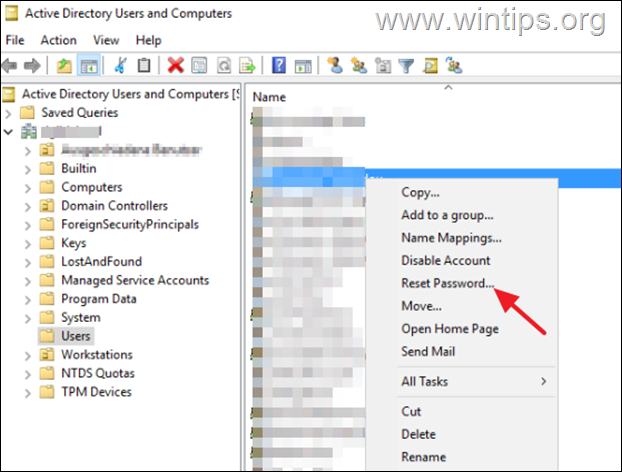The width and height of the screenshot is (622, 472).
Task: Expand the Program Data node
Action: (27, 299)
